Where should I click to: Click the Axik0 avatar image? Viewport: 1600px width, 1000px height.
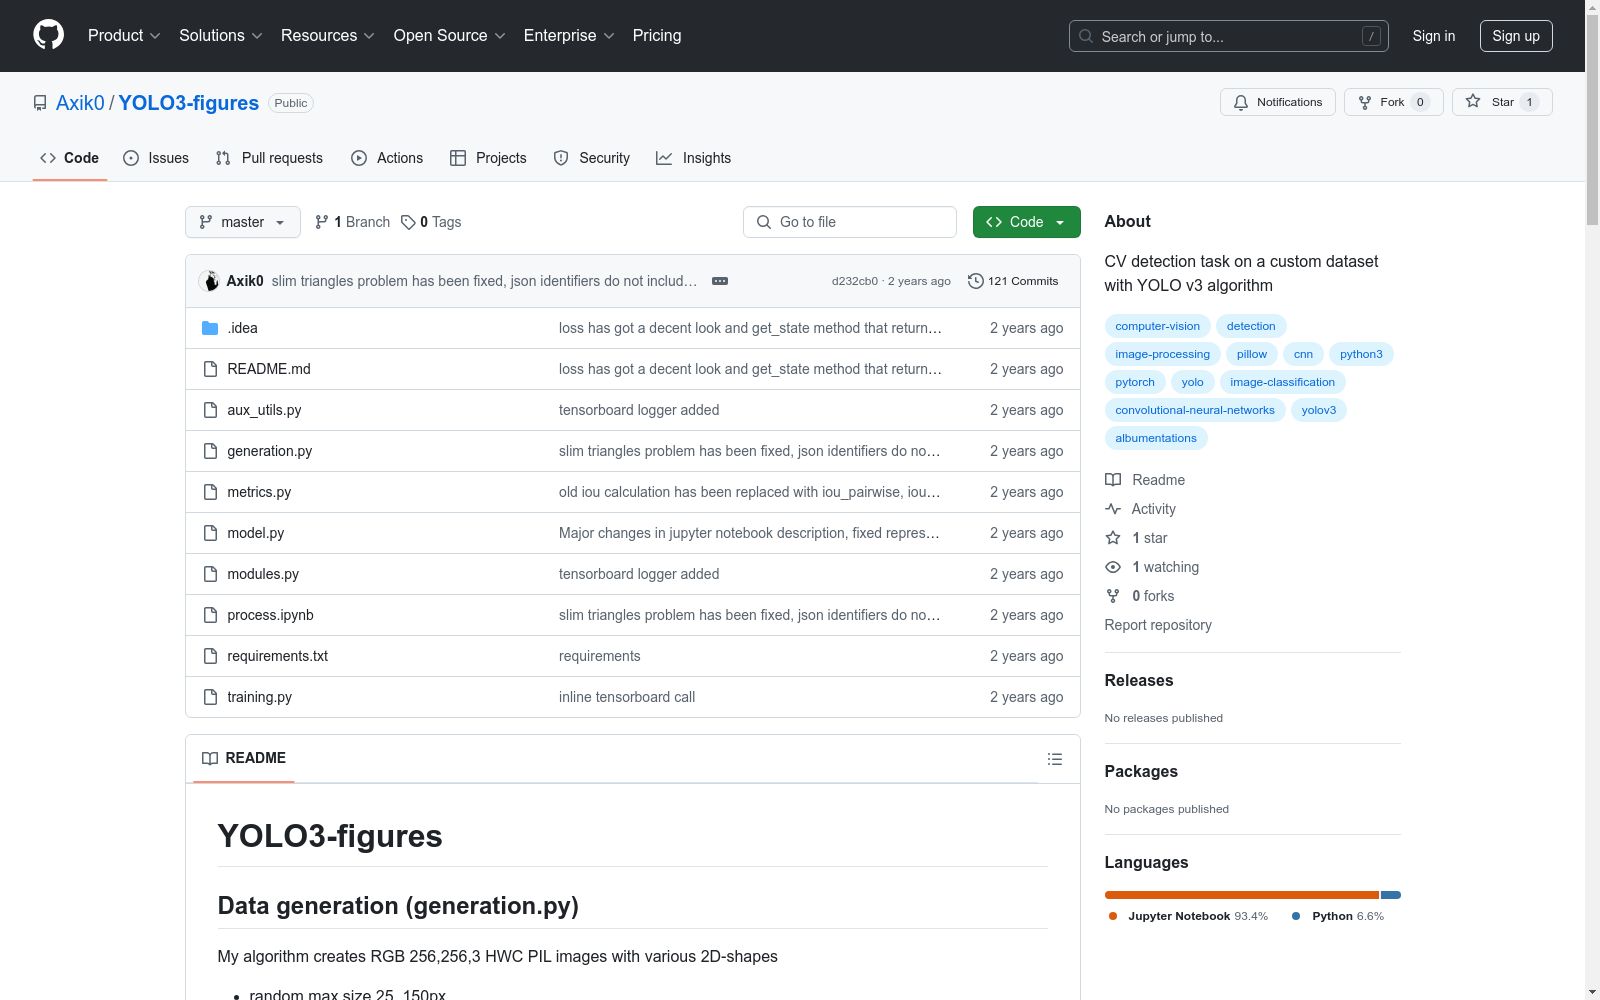click(x=209, y=281)
